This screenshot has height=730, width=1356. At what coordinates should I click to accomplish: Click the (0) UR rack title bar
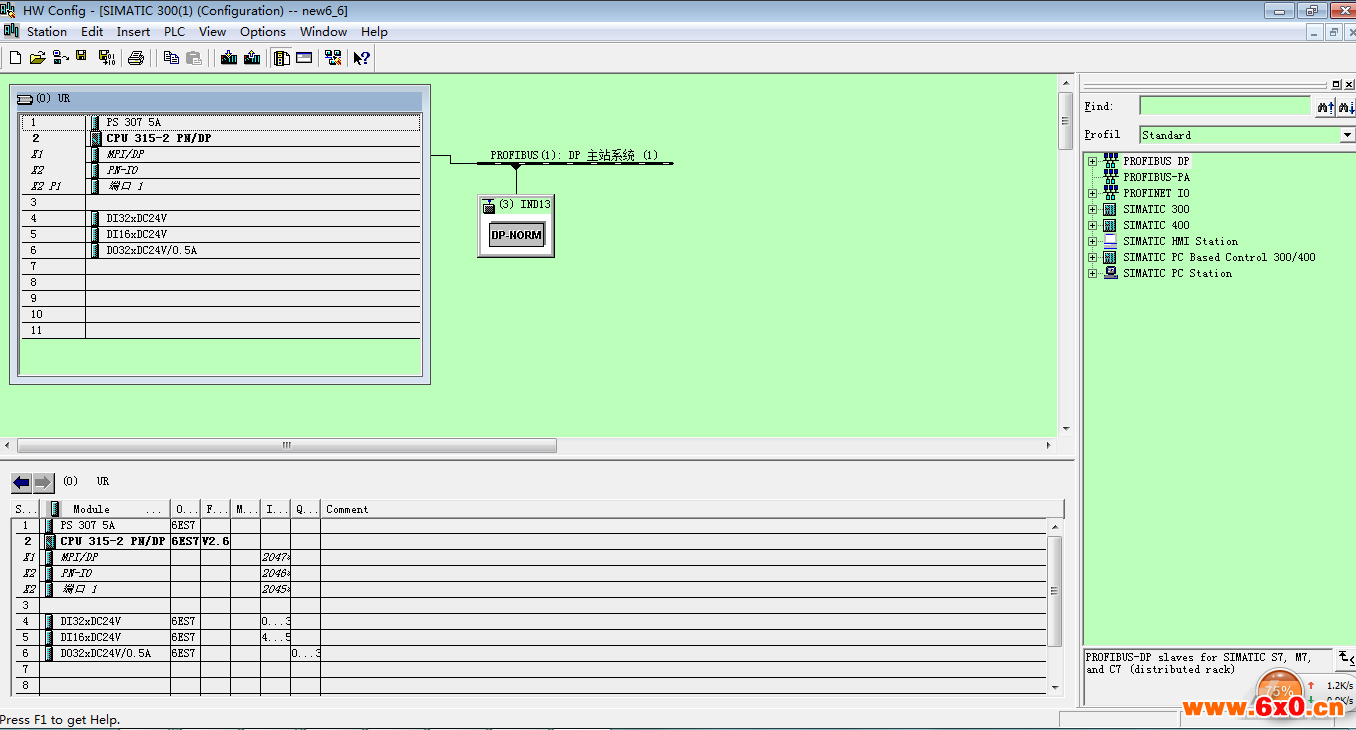point(220,99)
